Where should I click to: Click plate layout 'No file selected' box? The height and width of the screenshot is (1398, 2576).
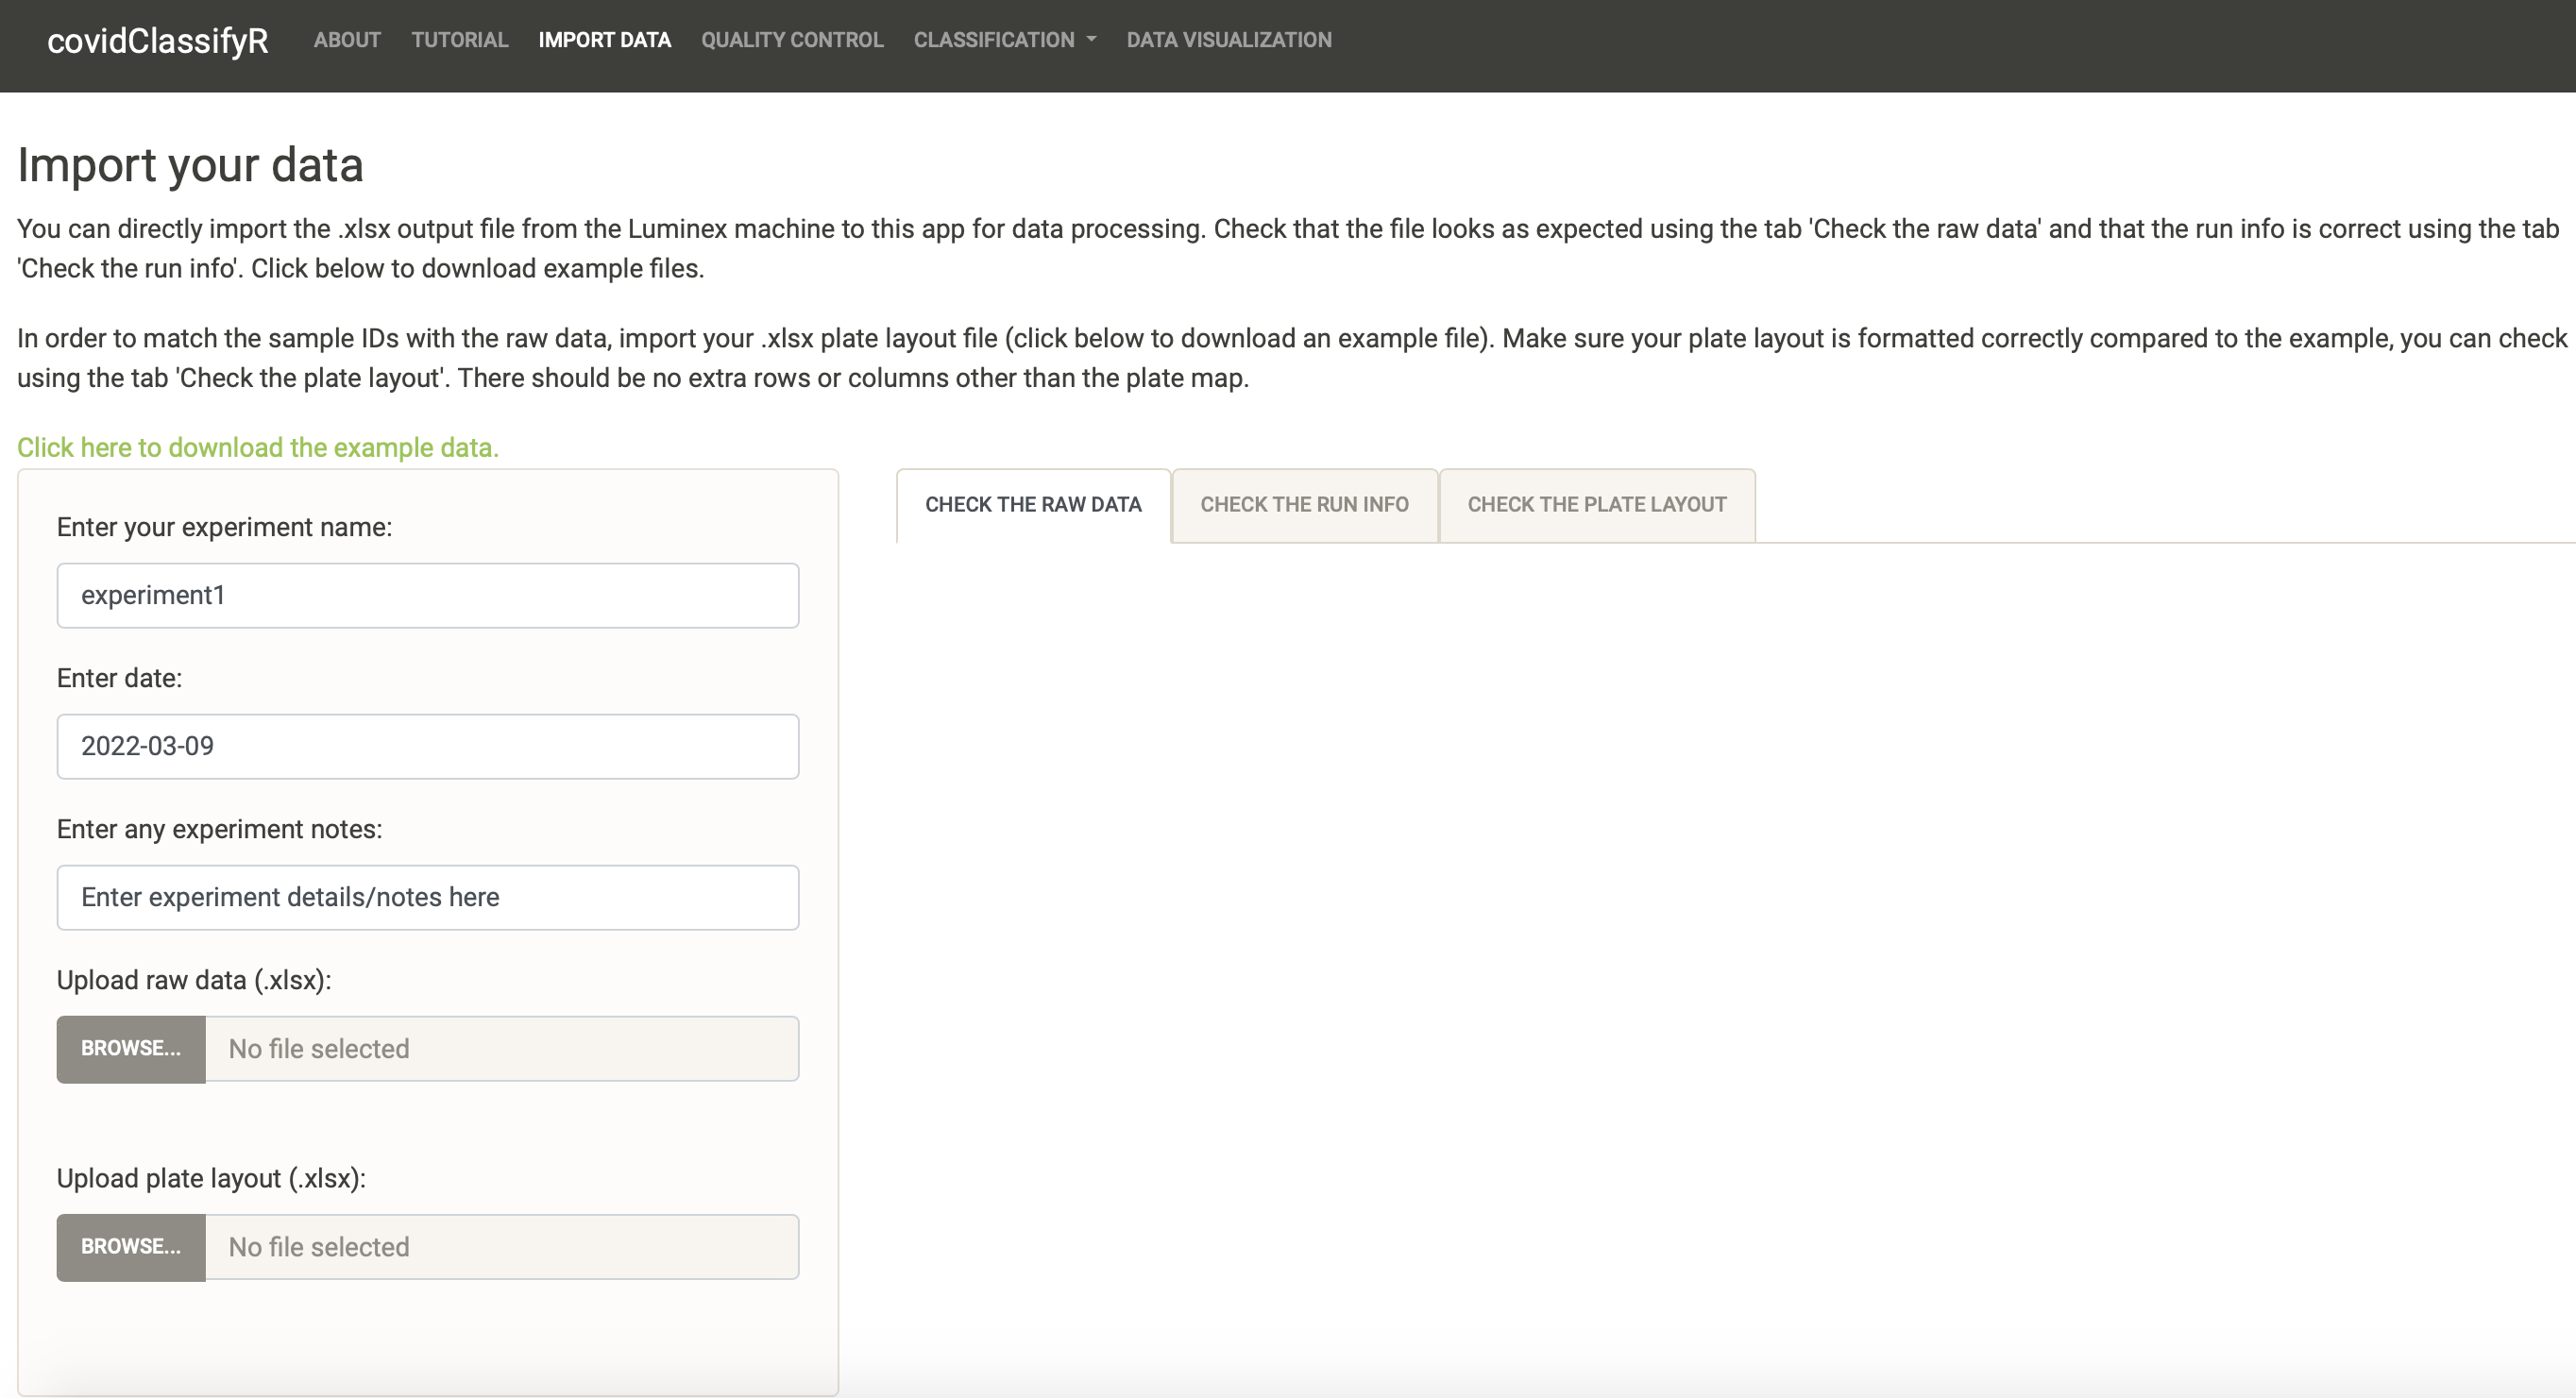point(502,1247)
